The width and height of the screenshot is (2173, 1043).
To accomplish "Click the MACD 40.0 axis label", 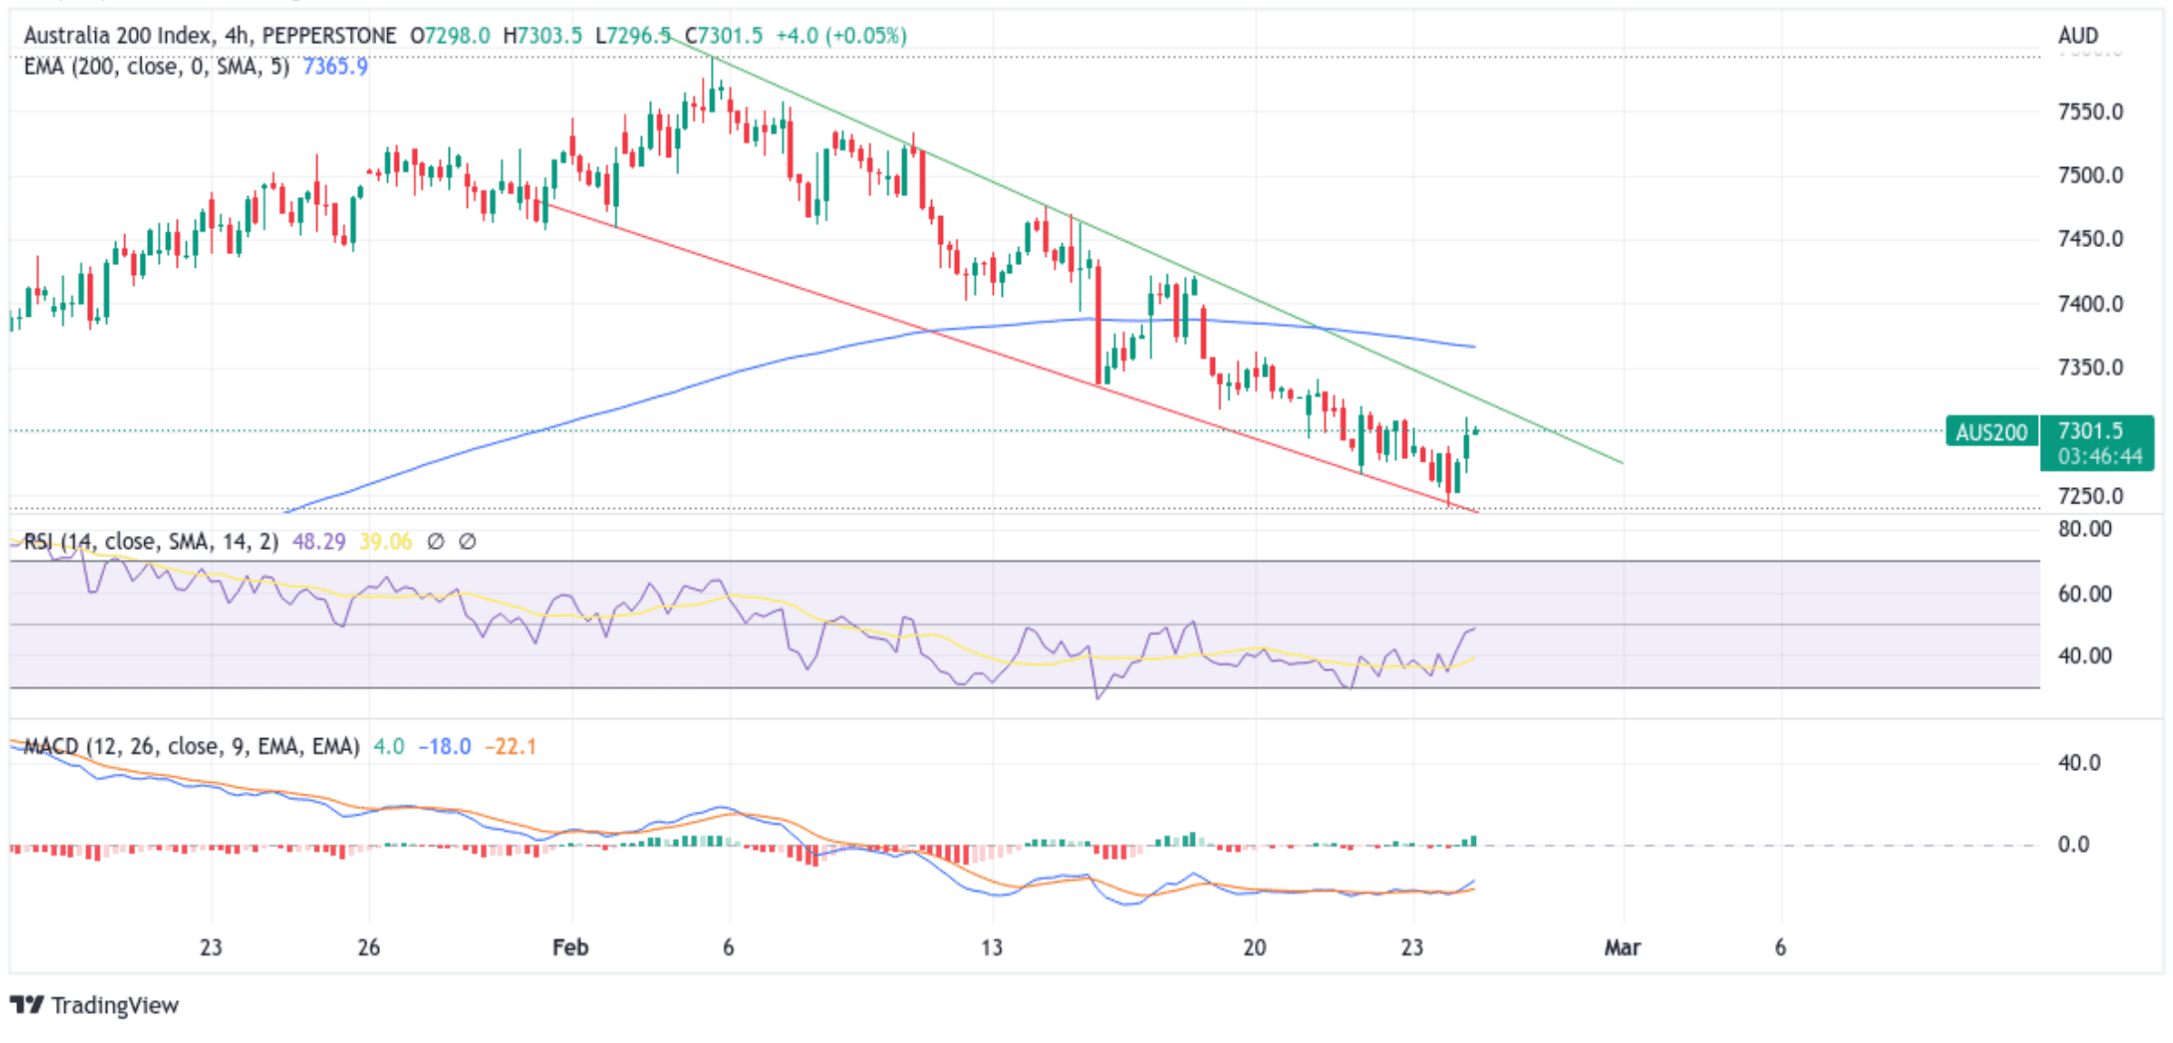I will (x=2079, y=763).
